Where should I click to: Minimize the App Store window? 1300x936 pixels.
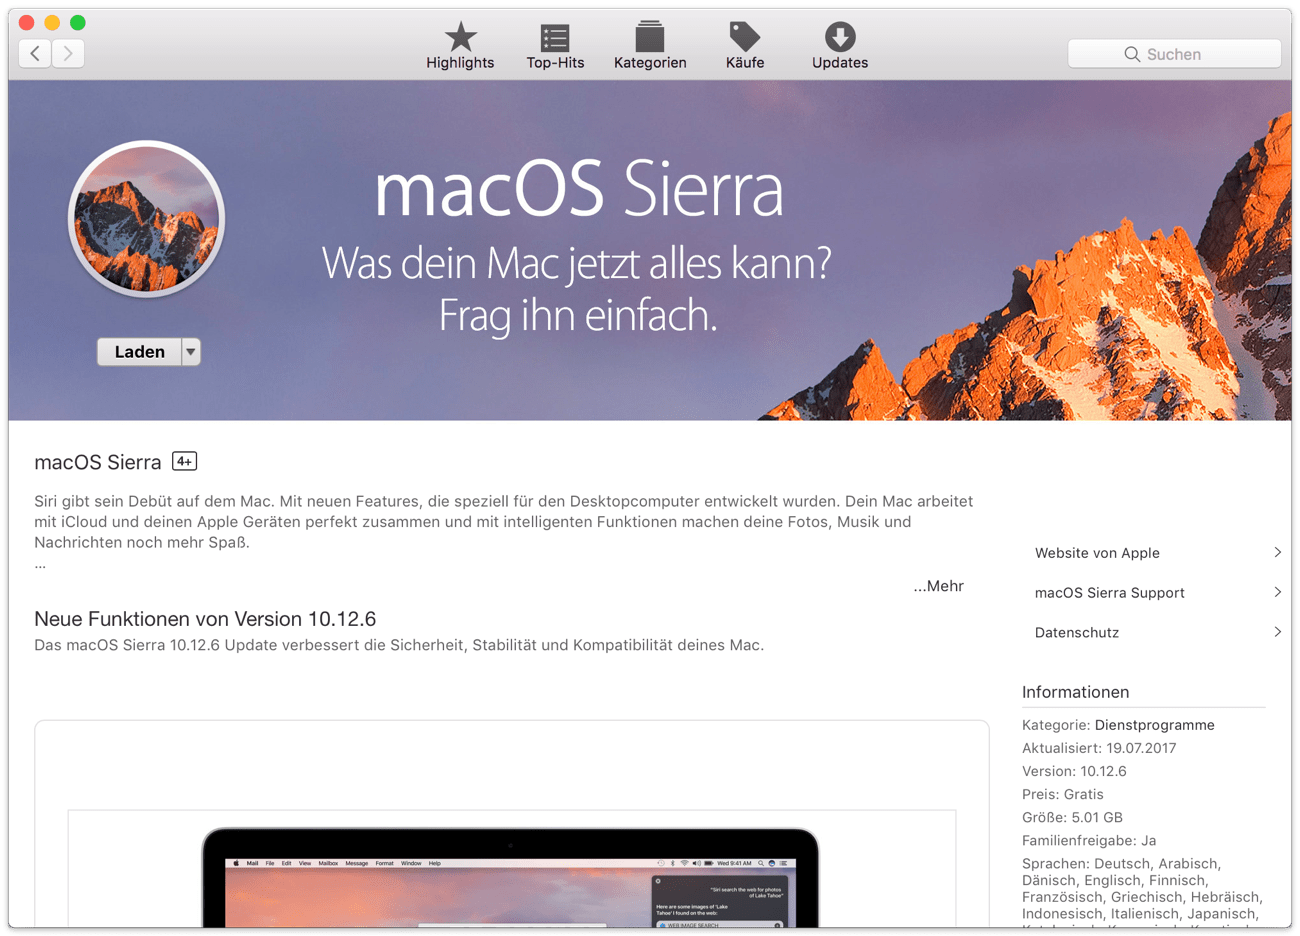(x=52, y=22)
